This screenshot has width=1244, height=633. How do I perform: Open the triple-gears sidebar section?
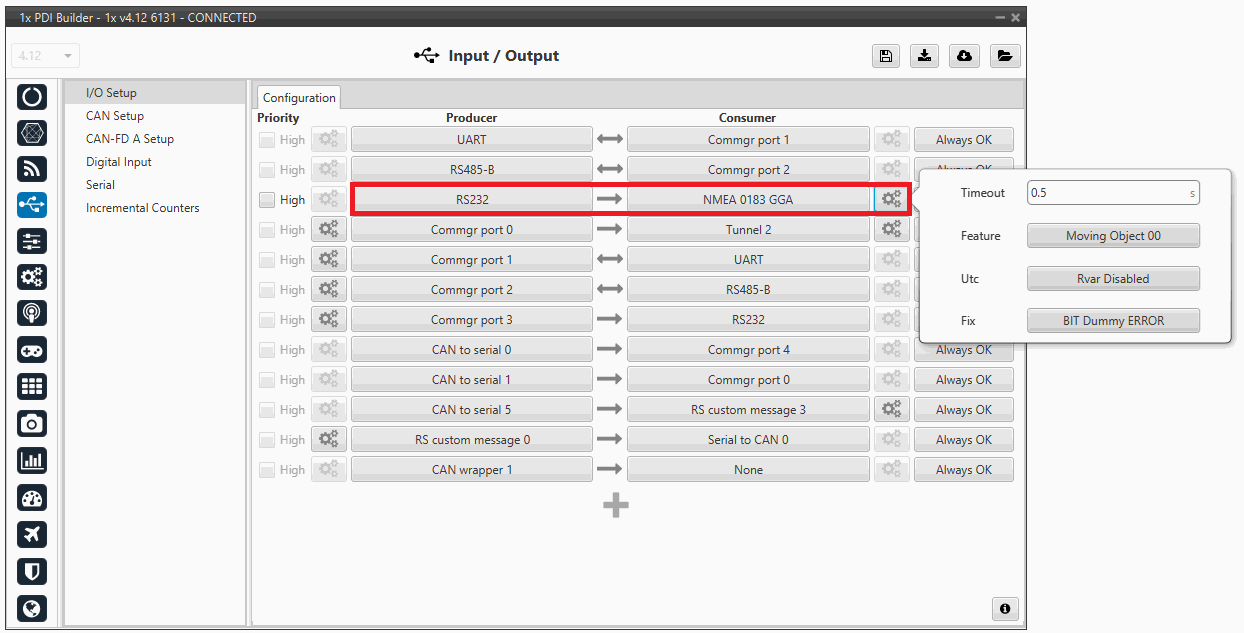32,277
